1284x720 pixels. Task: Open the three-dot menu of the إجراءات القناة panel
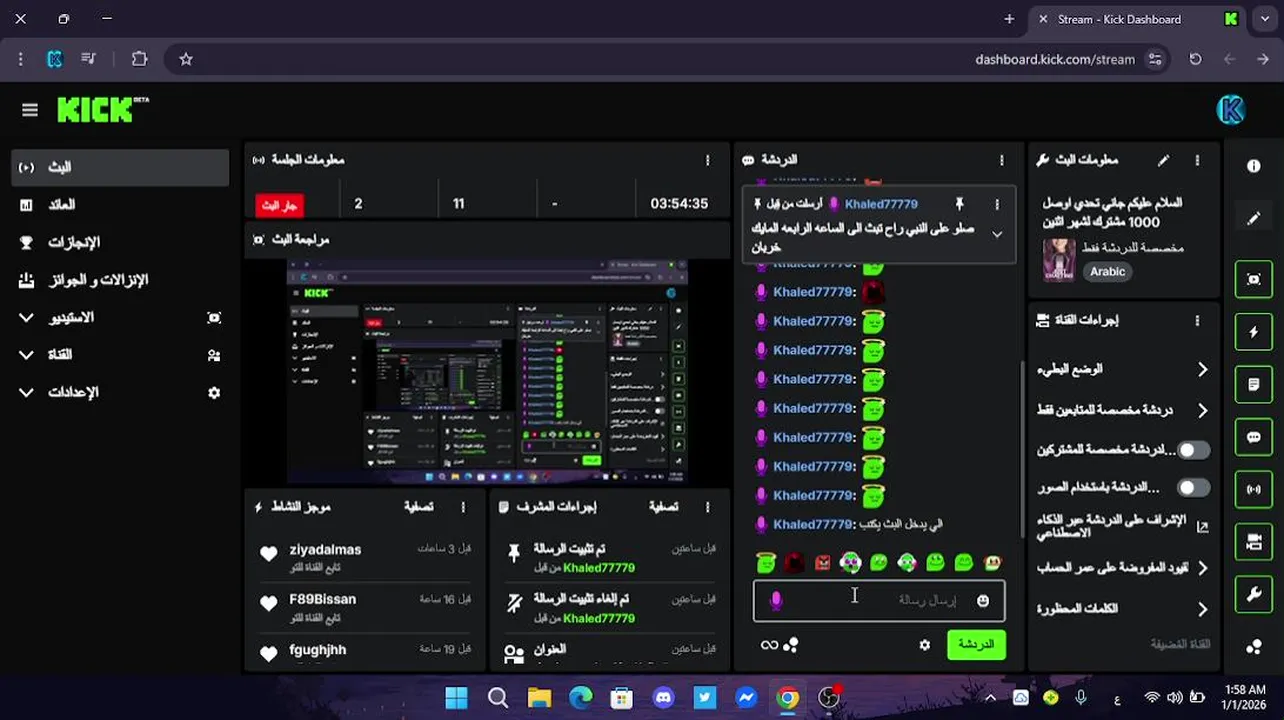1197,320
